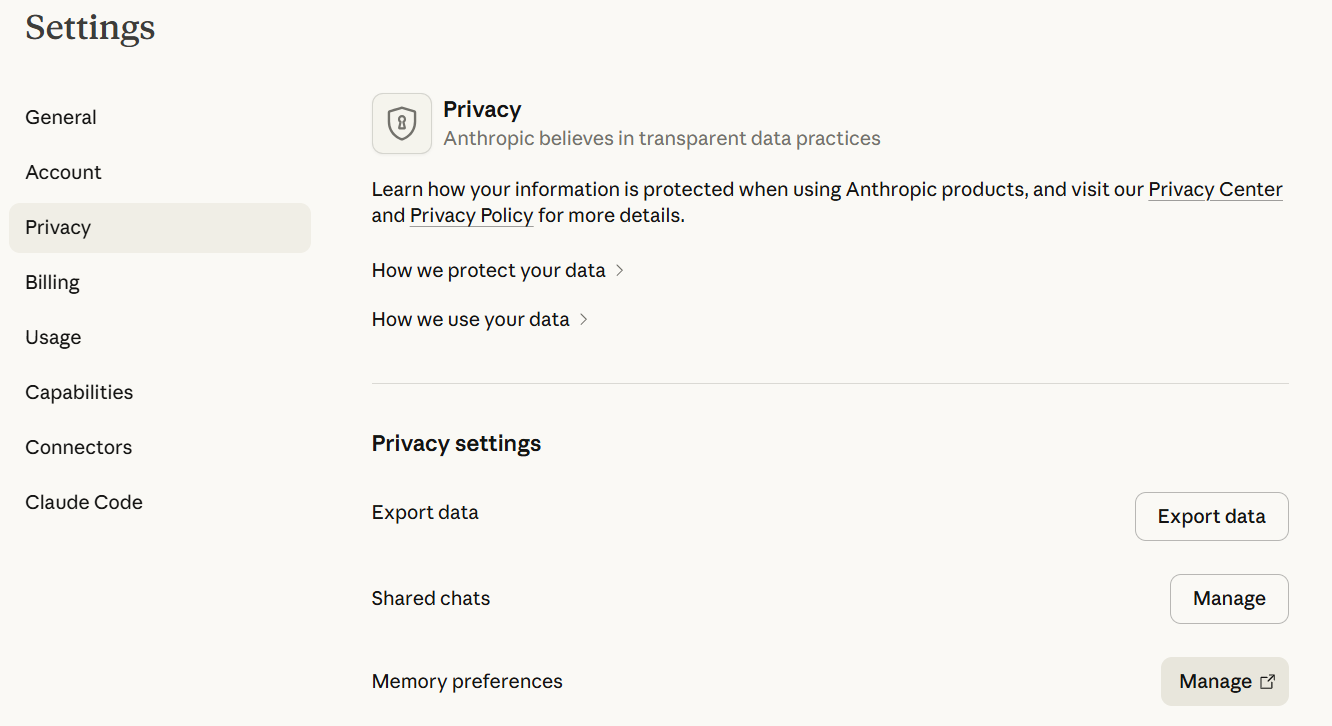Switch to the Usage section
Screen dimensions: 1332x726
point(53,338)
